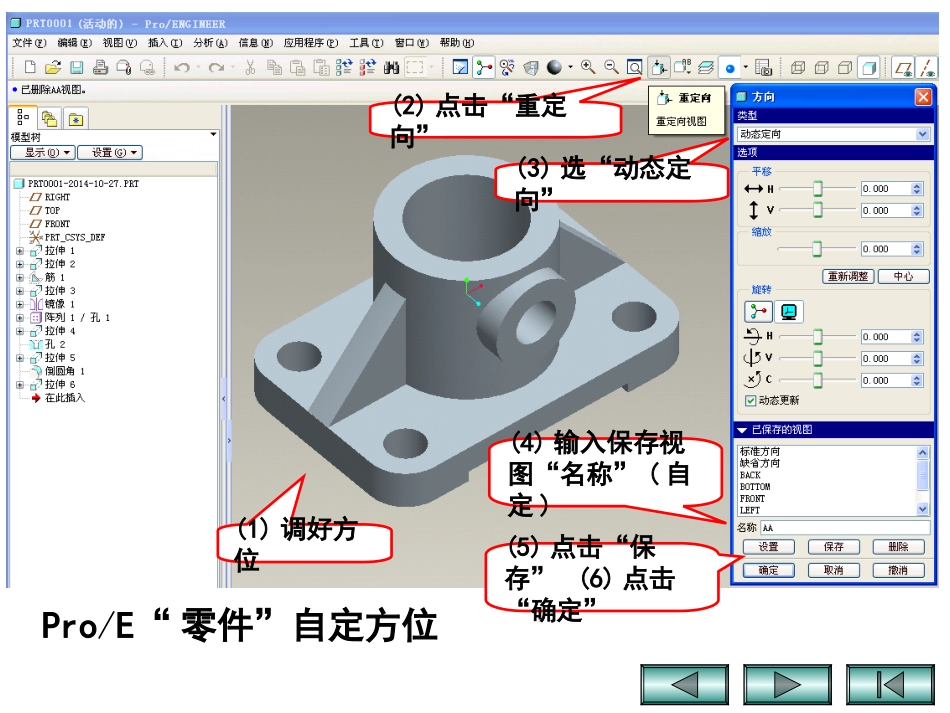The image size is (950, 713).
Task: Select BACK in saved views list
Action: point(750,476)
